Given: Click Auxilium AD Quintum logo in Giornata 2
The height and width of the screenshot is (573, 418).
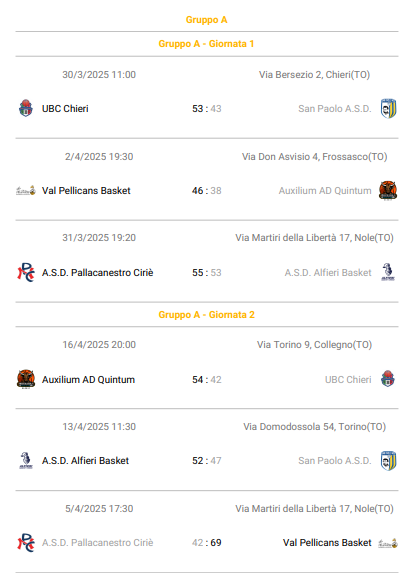Looking at the screenshot, I should 26,379.
